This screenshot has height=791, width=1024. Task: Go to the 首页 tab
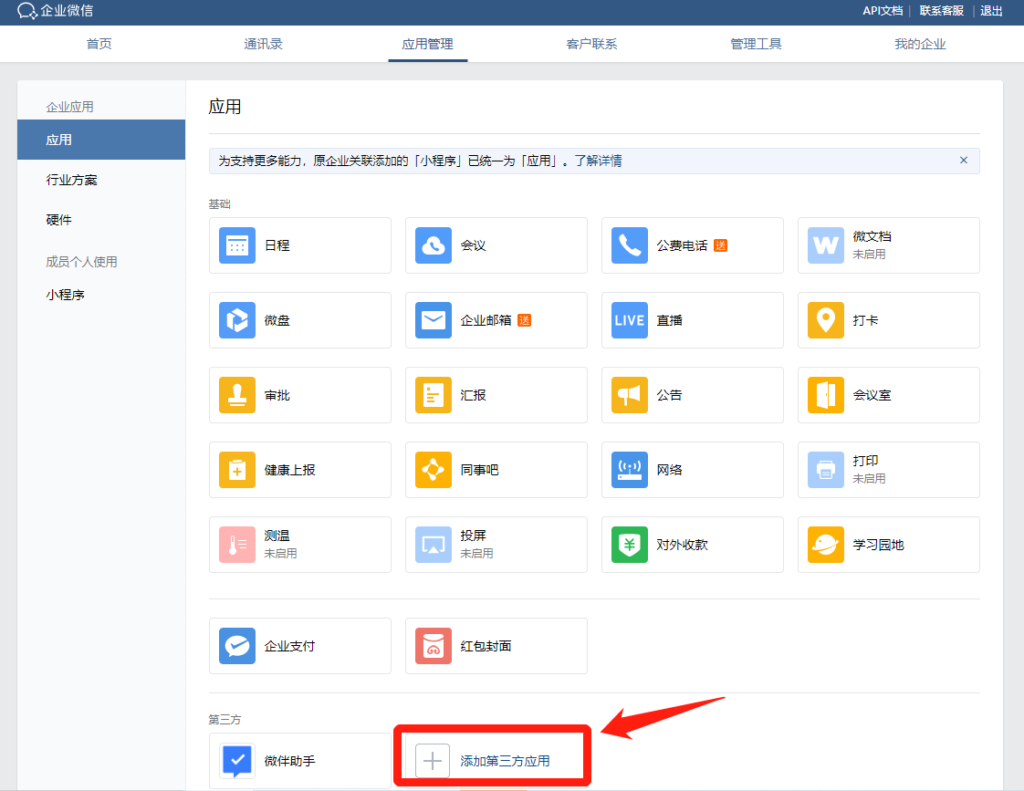pyautogui.click(x=99, y=44)
